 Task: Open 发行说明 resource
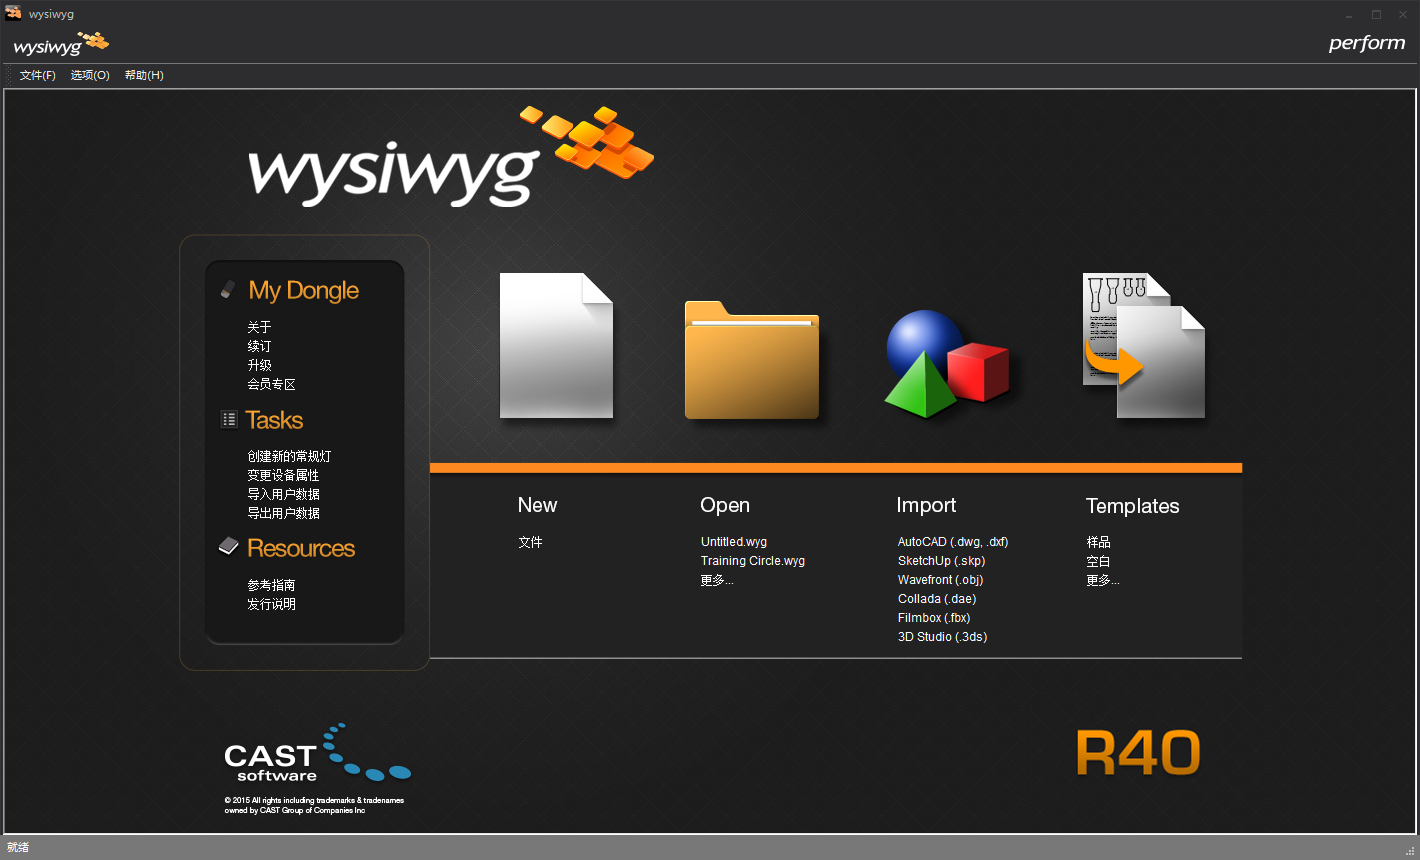click(272, 604)
